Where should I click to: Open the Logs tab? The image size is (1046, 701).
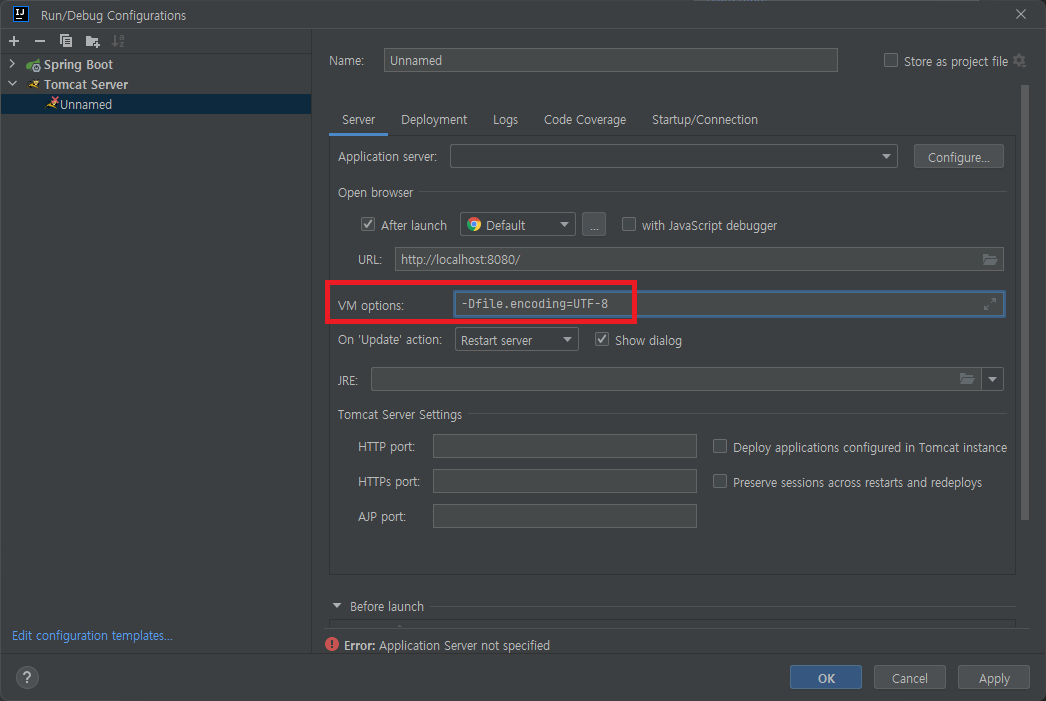click(505, 120)
